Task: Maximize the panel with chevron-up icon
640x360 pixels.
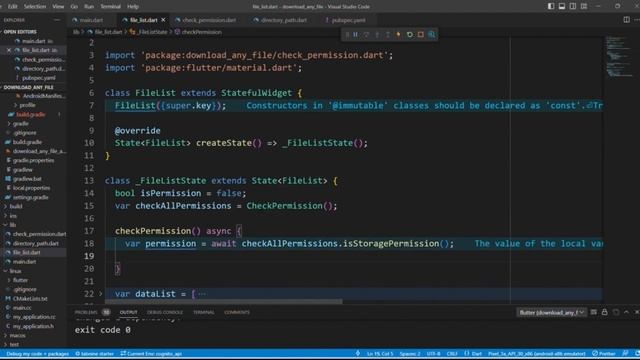Action: pyautogui.click(x=627, y=312)
